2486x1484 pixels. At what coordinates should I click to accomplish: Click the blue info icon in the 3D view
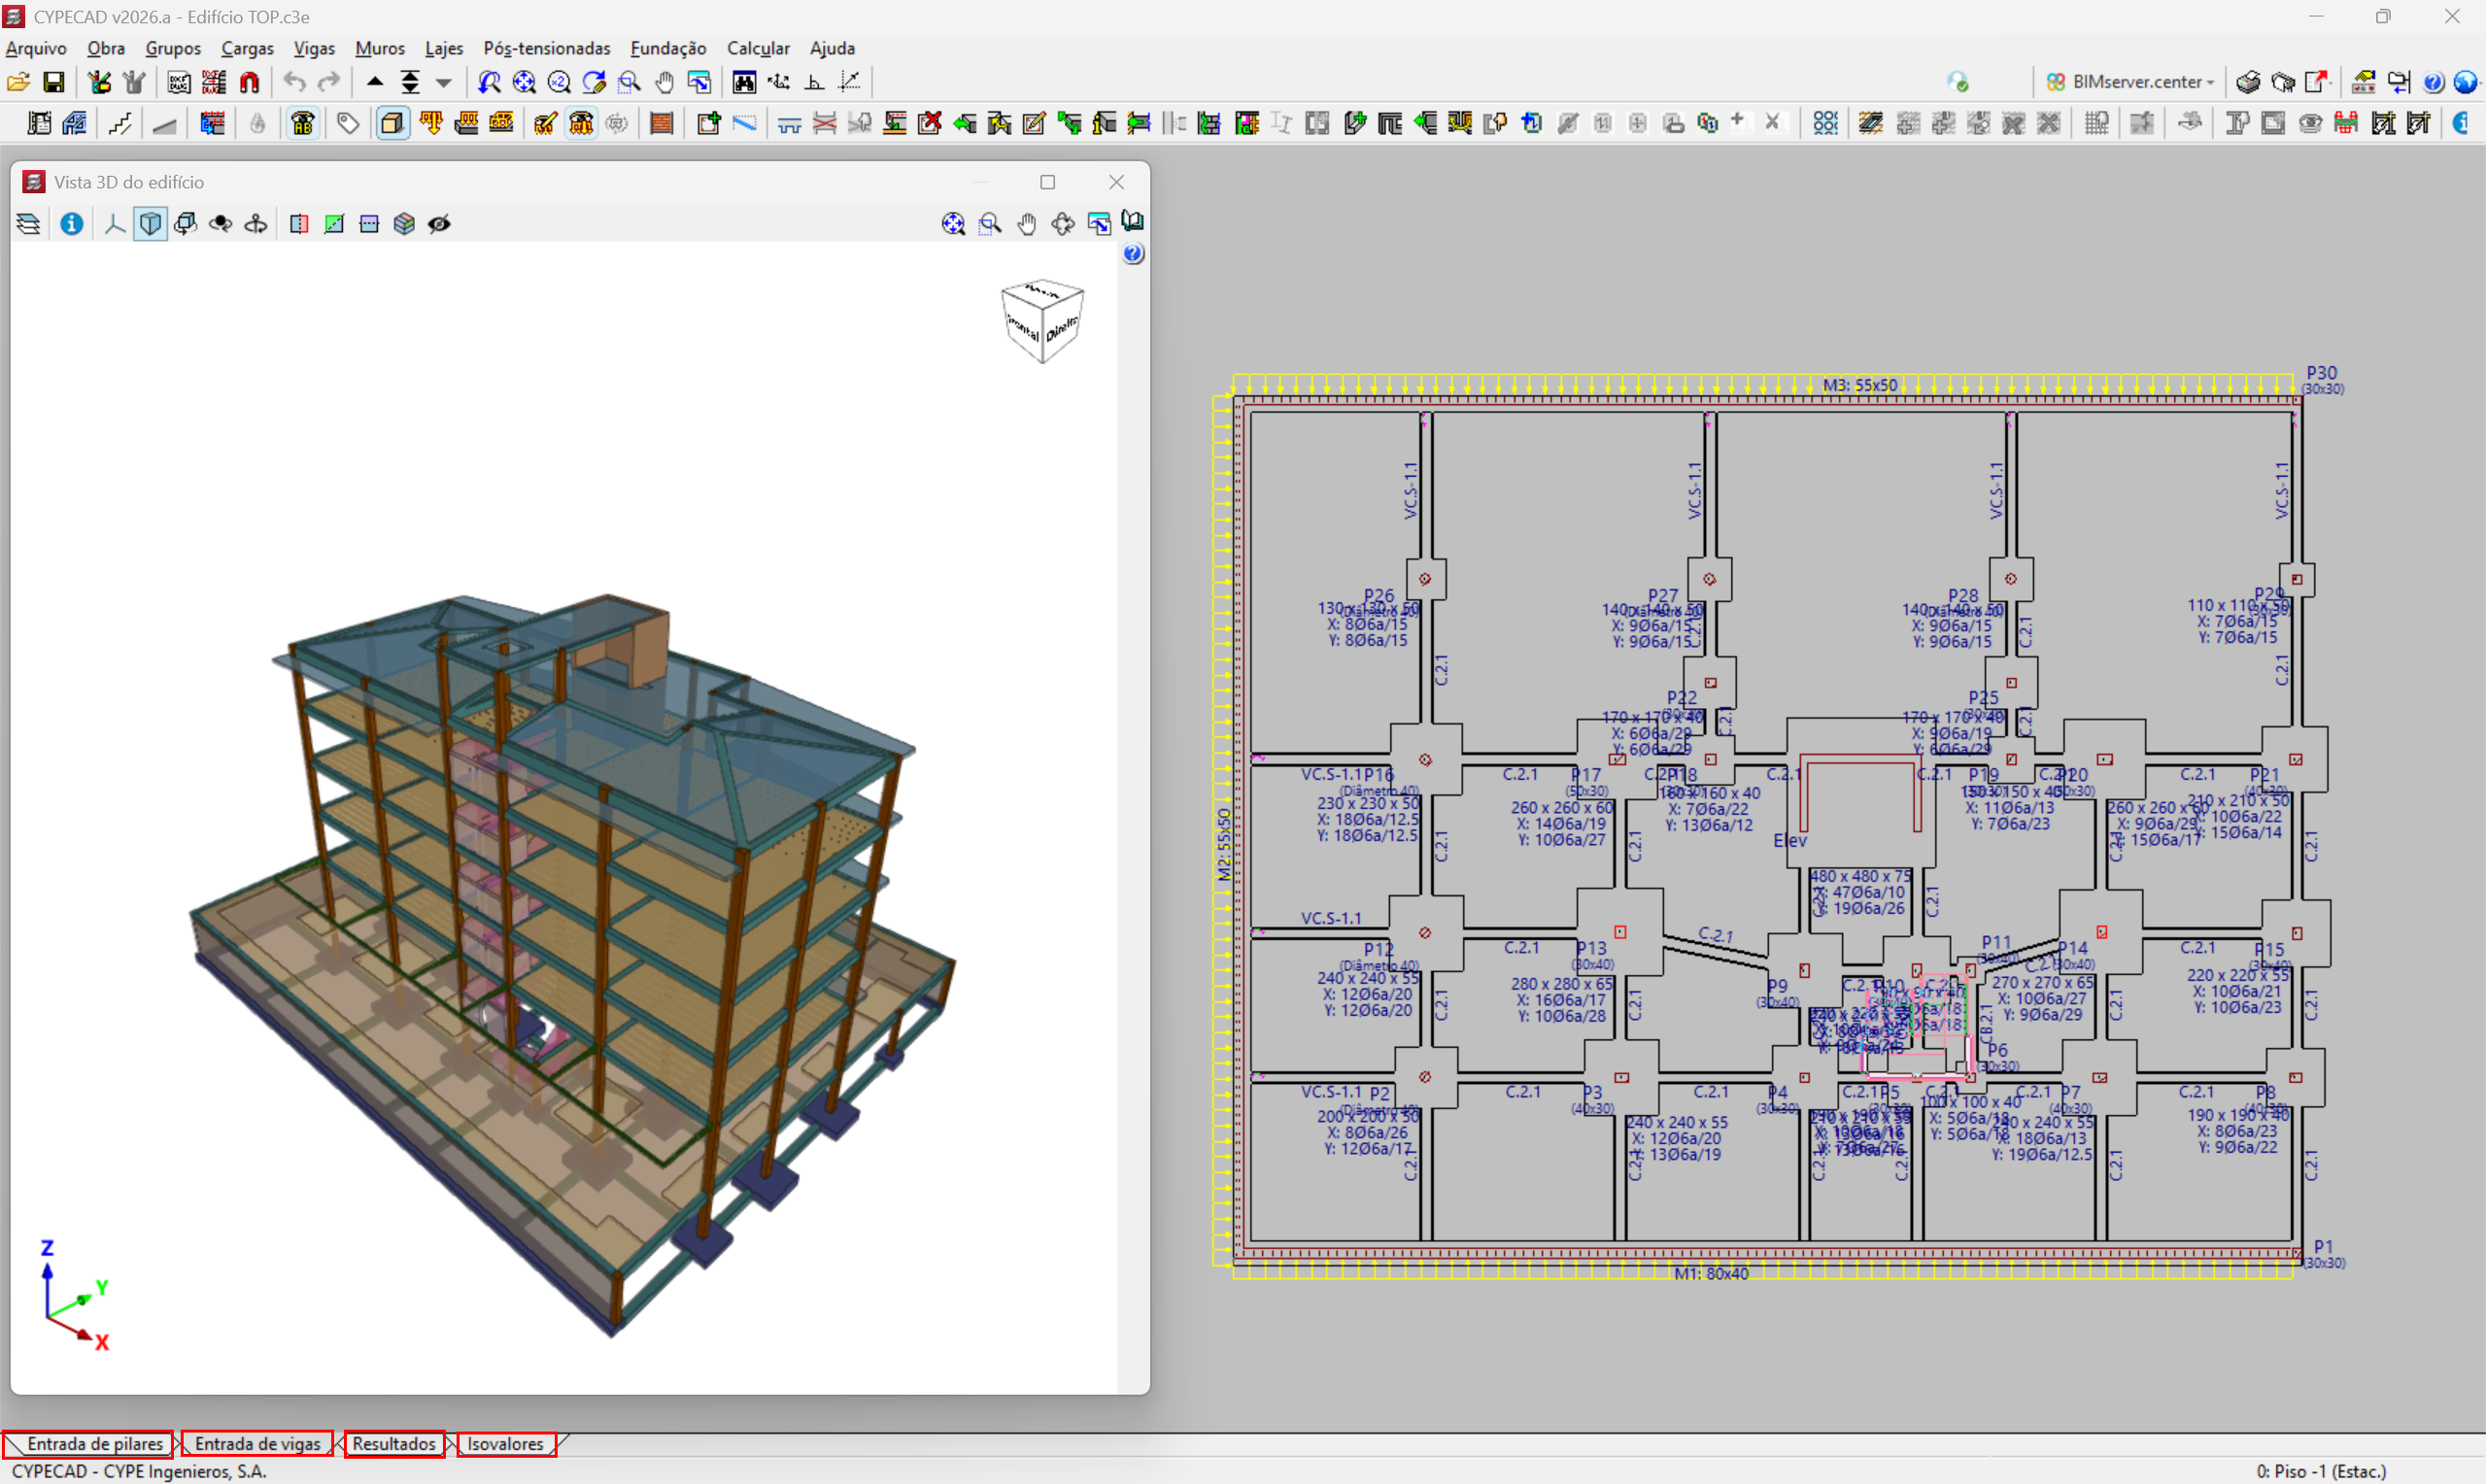pyautogui.click(x=71, y=224)
